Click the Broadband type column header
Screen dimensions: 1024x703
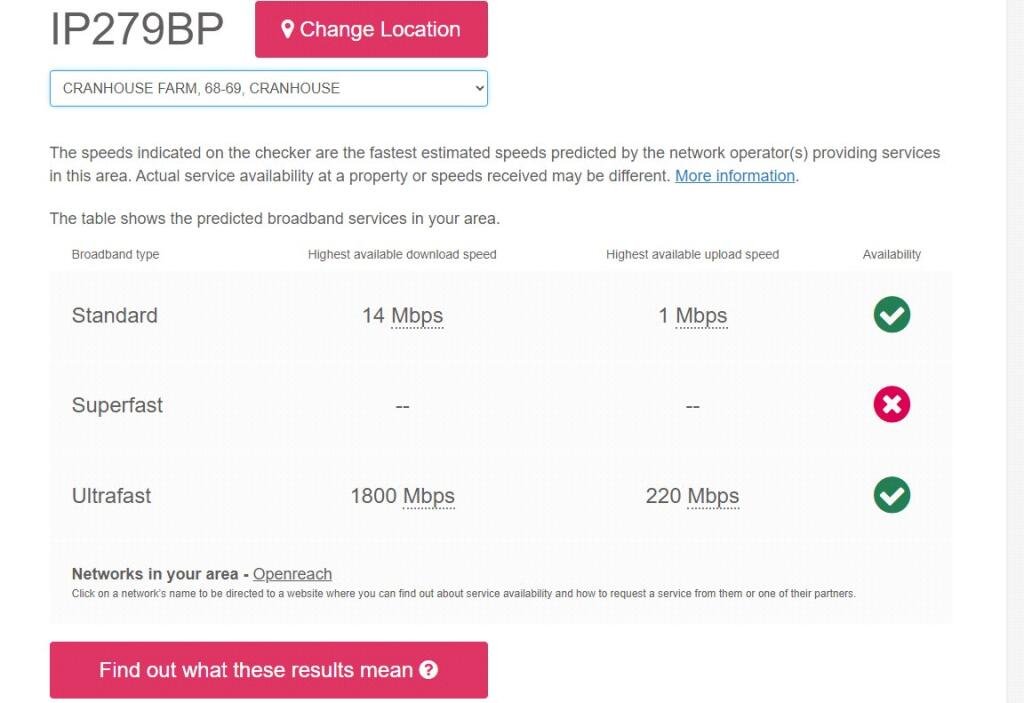pos(115,254)
